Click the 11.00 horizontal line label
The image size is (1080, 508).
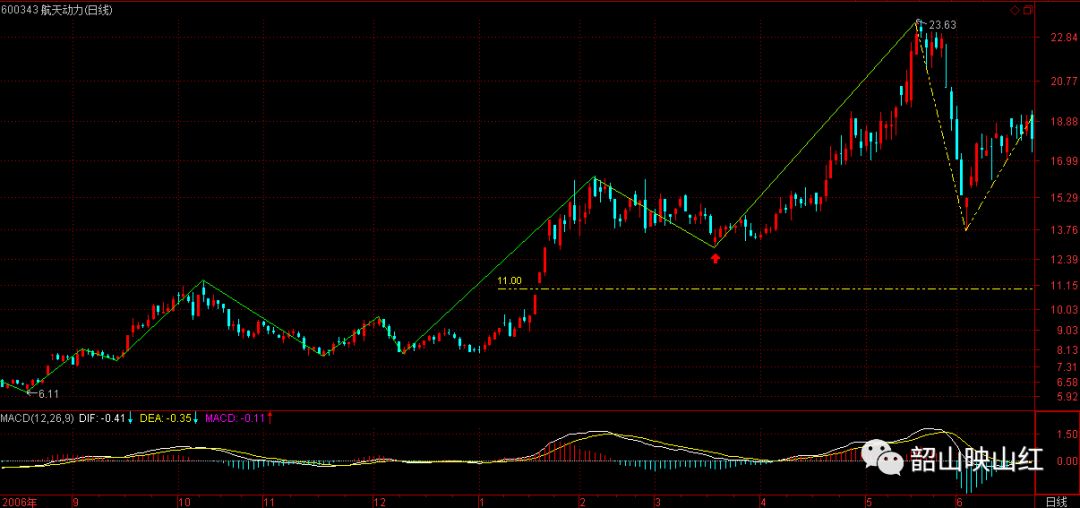click(x=510, y=281)
